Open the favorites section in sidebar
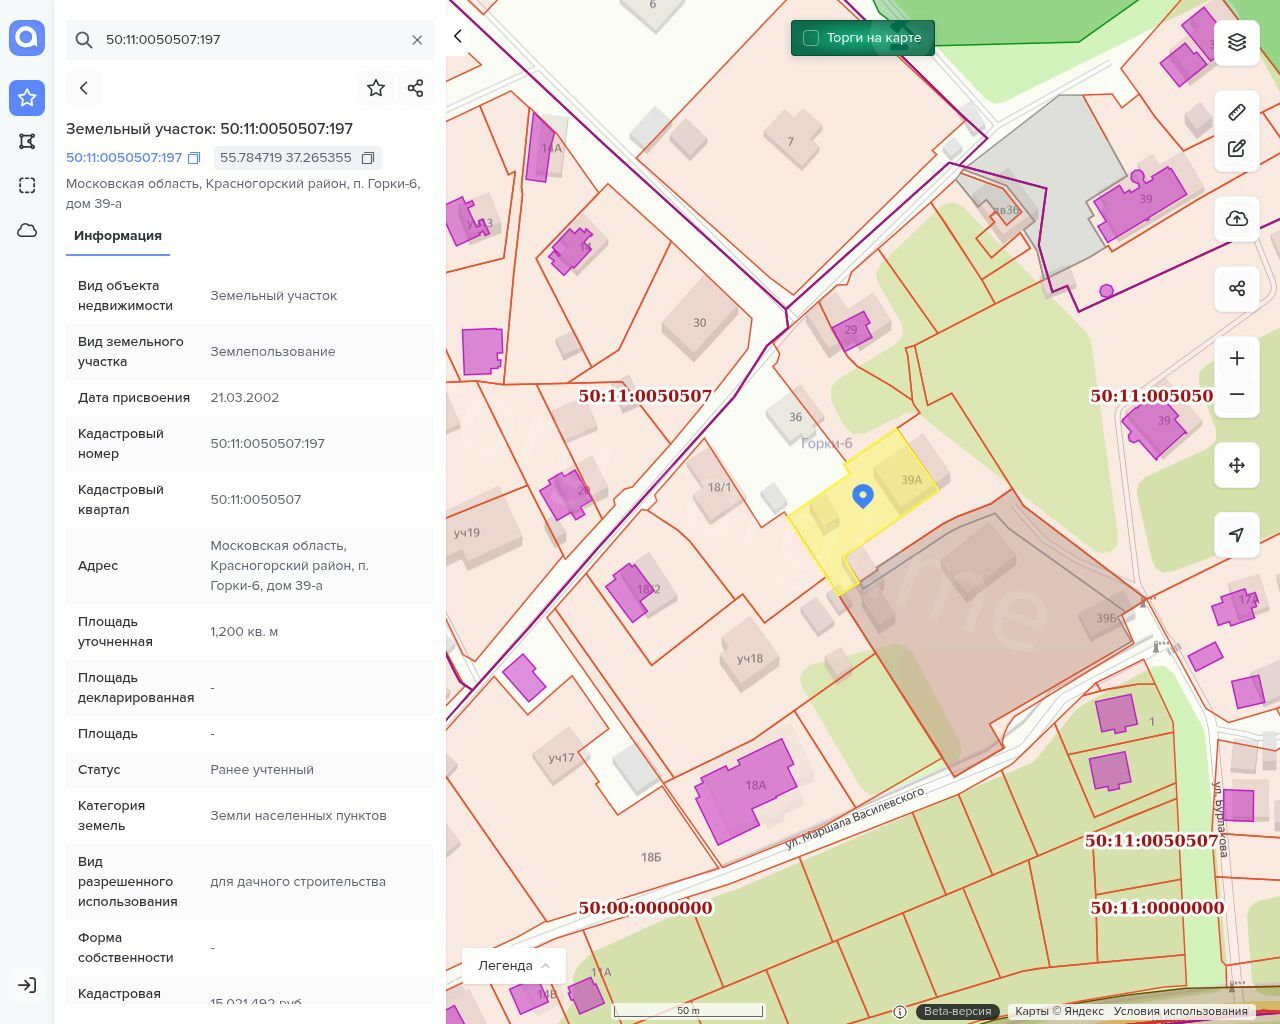1280x1024 pixels. pyautogui.click(x=27, y=98)
